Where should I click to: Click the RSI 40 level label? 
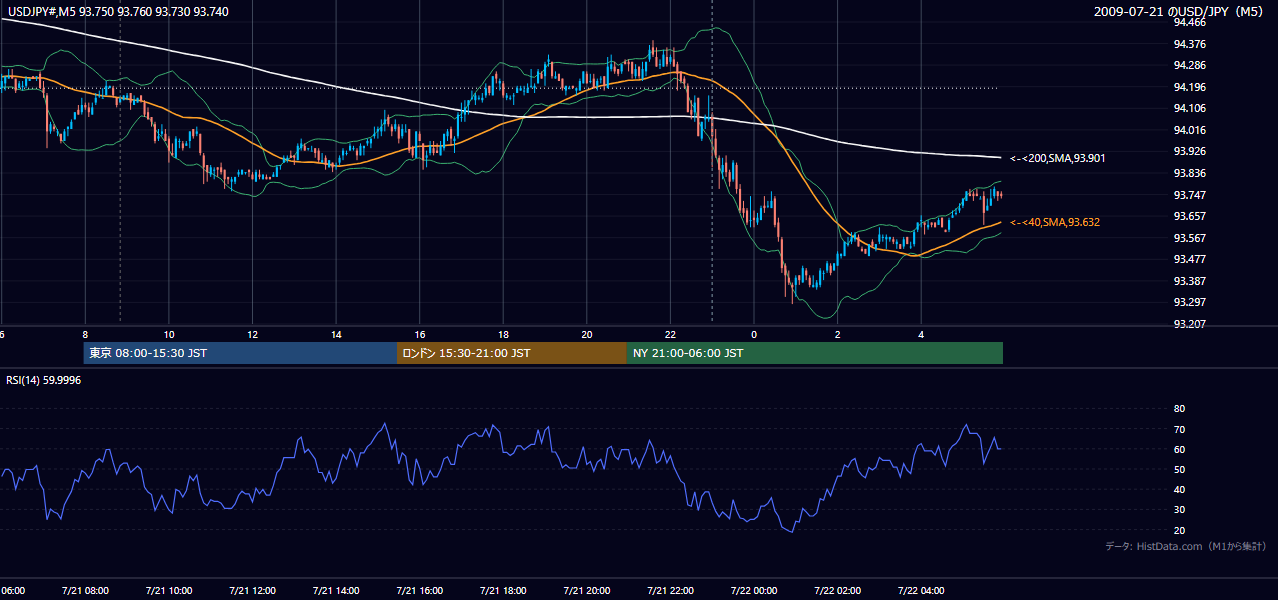[1179, 490]
